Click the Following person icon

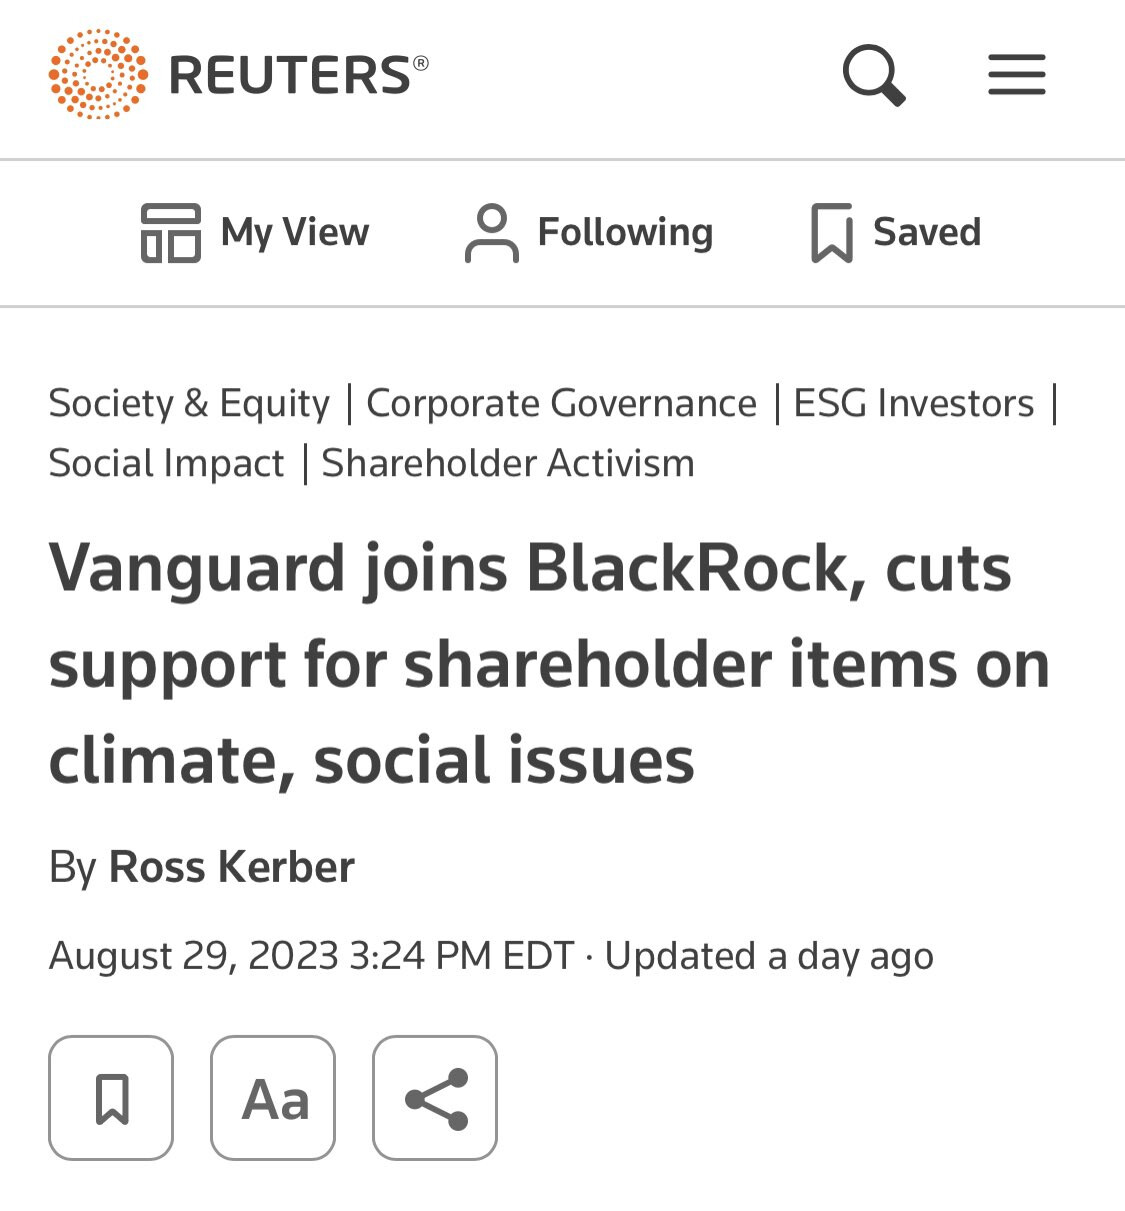click(x=491, y=232)
